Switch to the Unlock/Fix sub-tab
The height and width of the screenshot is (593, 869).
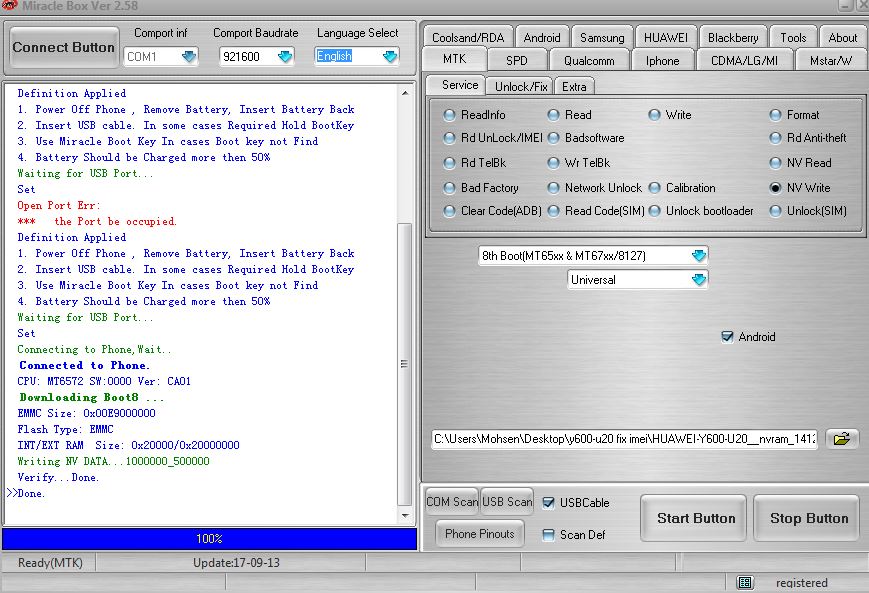tap(521, 86)
